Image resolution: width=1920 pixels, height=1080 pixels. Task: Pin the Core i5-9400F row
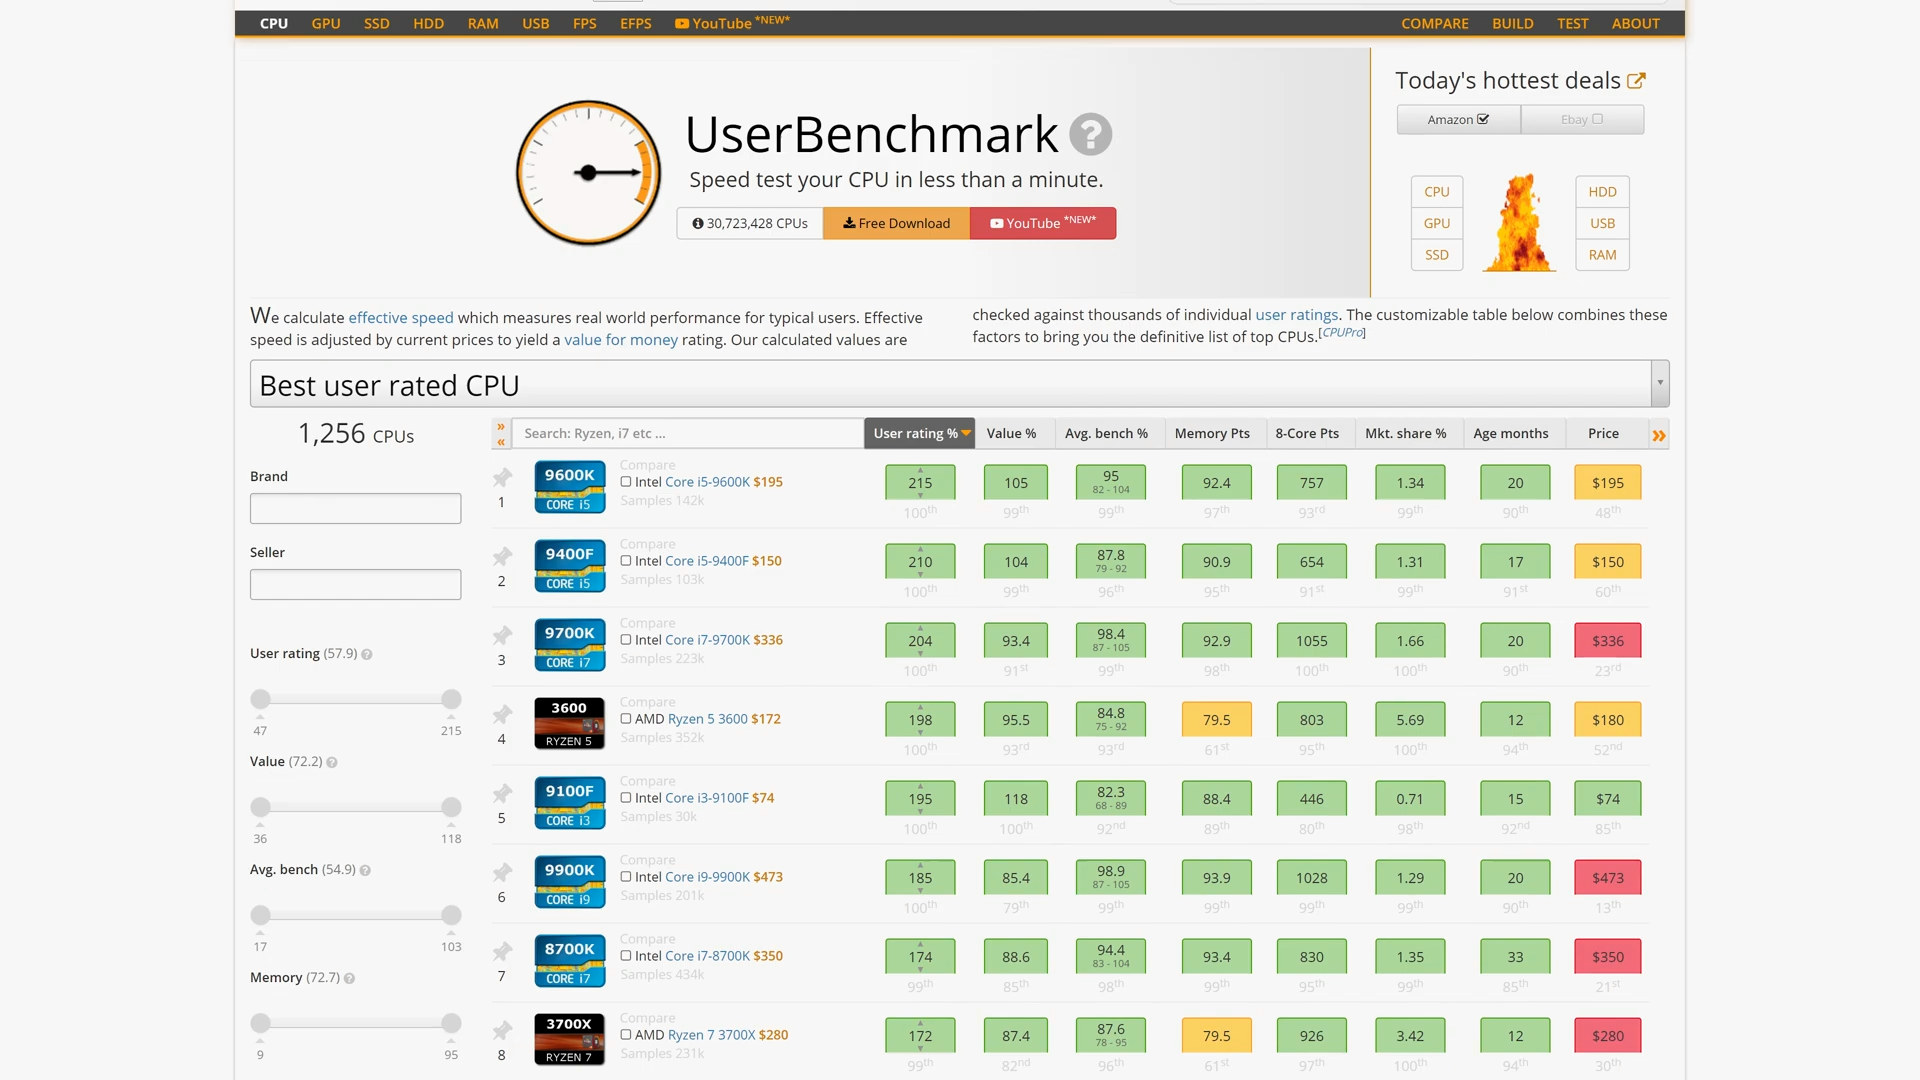pos(502,556)
